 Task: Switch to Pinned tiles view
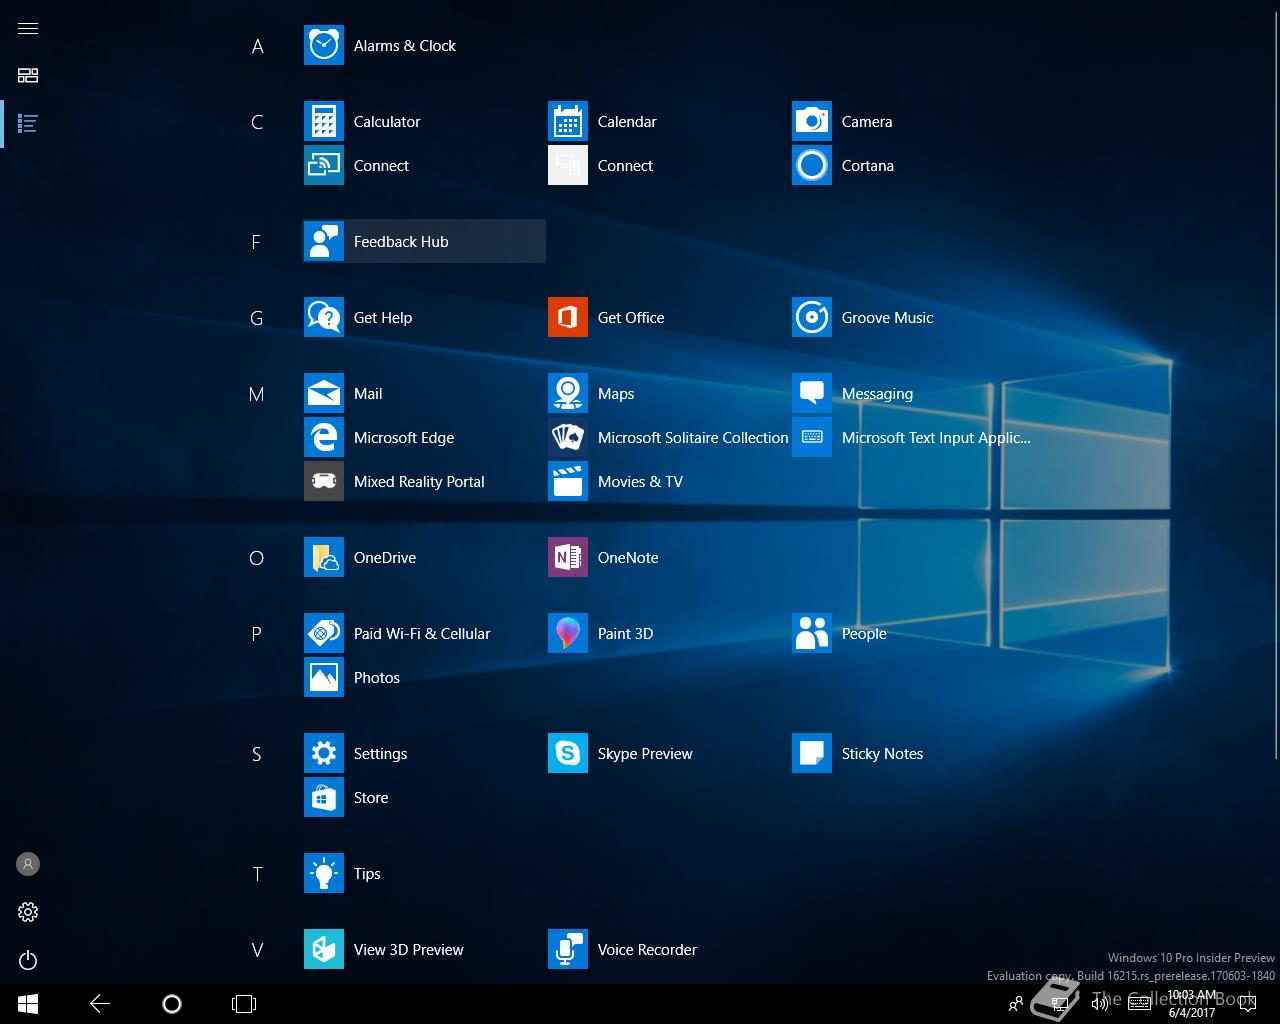point(28,76)
